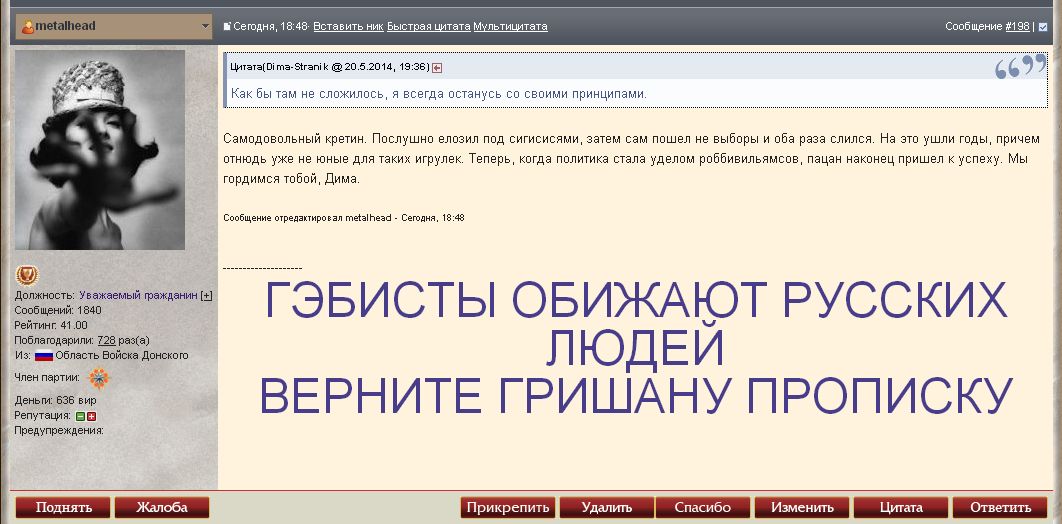Click the quote header Цитата(Dima-Stranik @ 20.5.2014, 19:36)
Image resolution: width=1062 pixels, height=524 pixels.
click(330, 66)
